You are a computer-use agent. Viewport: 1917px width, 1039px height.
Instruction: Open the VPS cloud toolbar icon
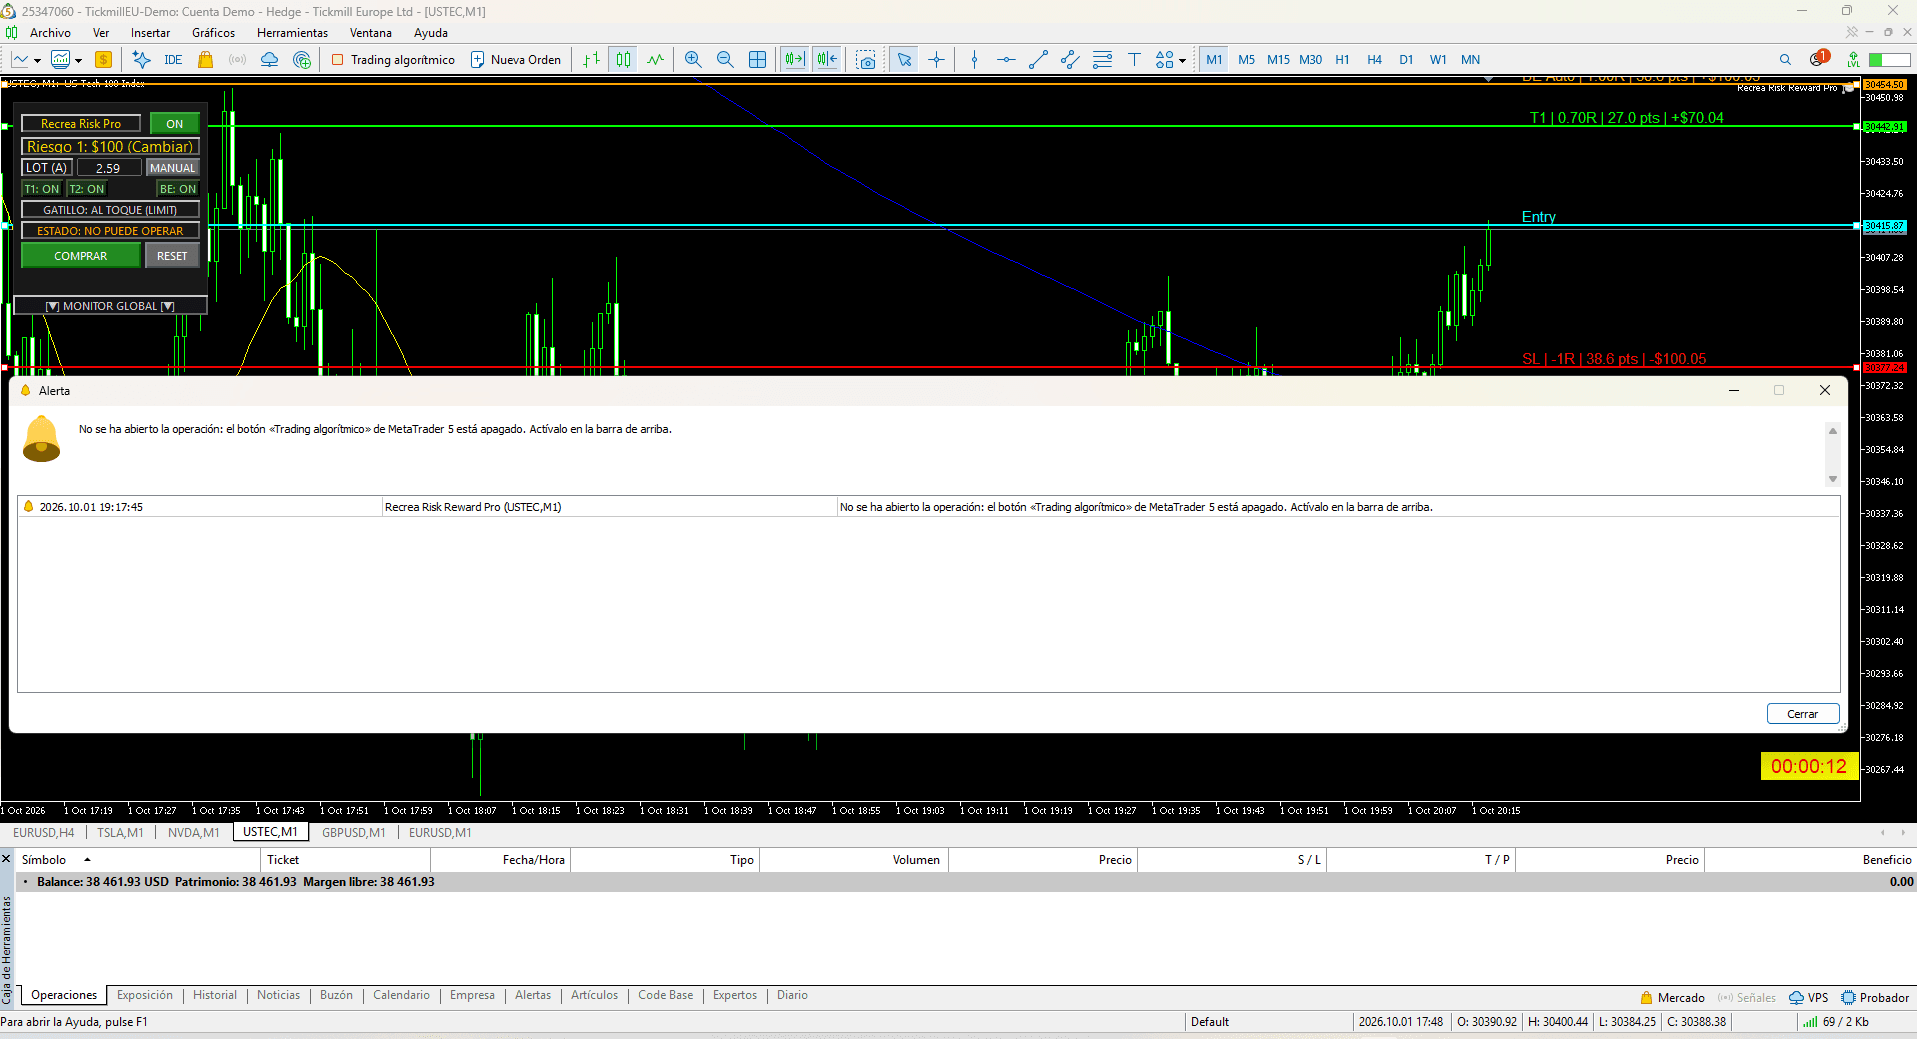point(269,60)
